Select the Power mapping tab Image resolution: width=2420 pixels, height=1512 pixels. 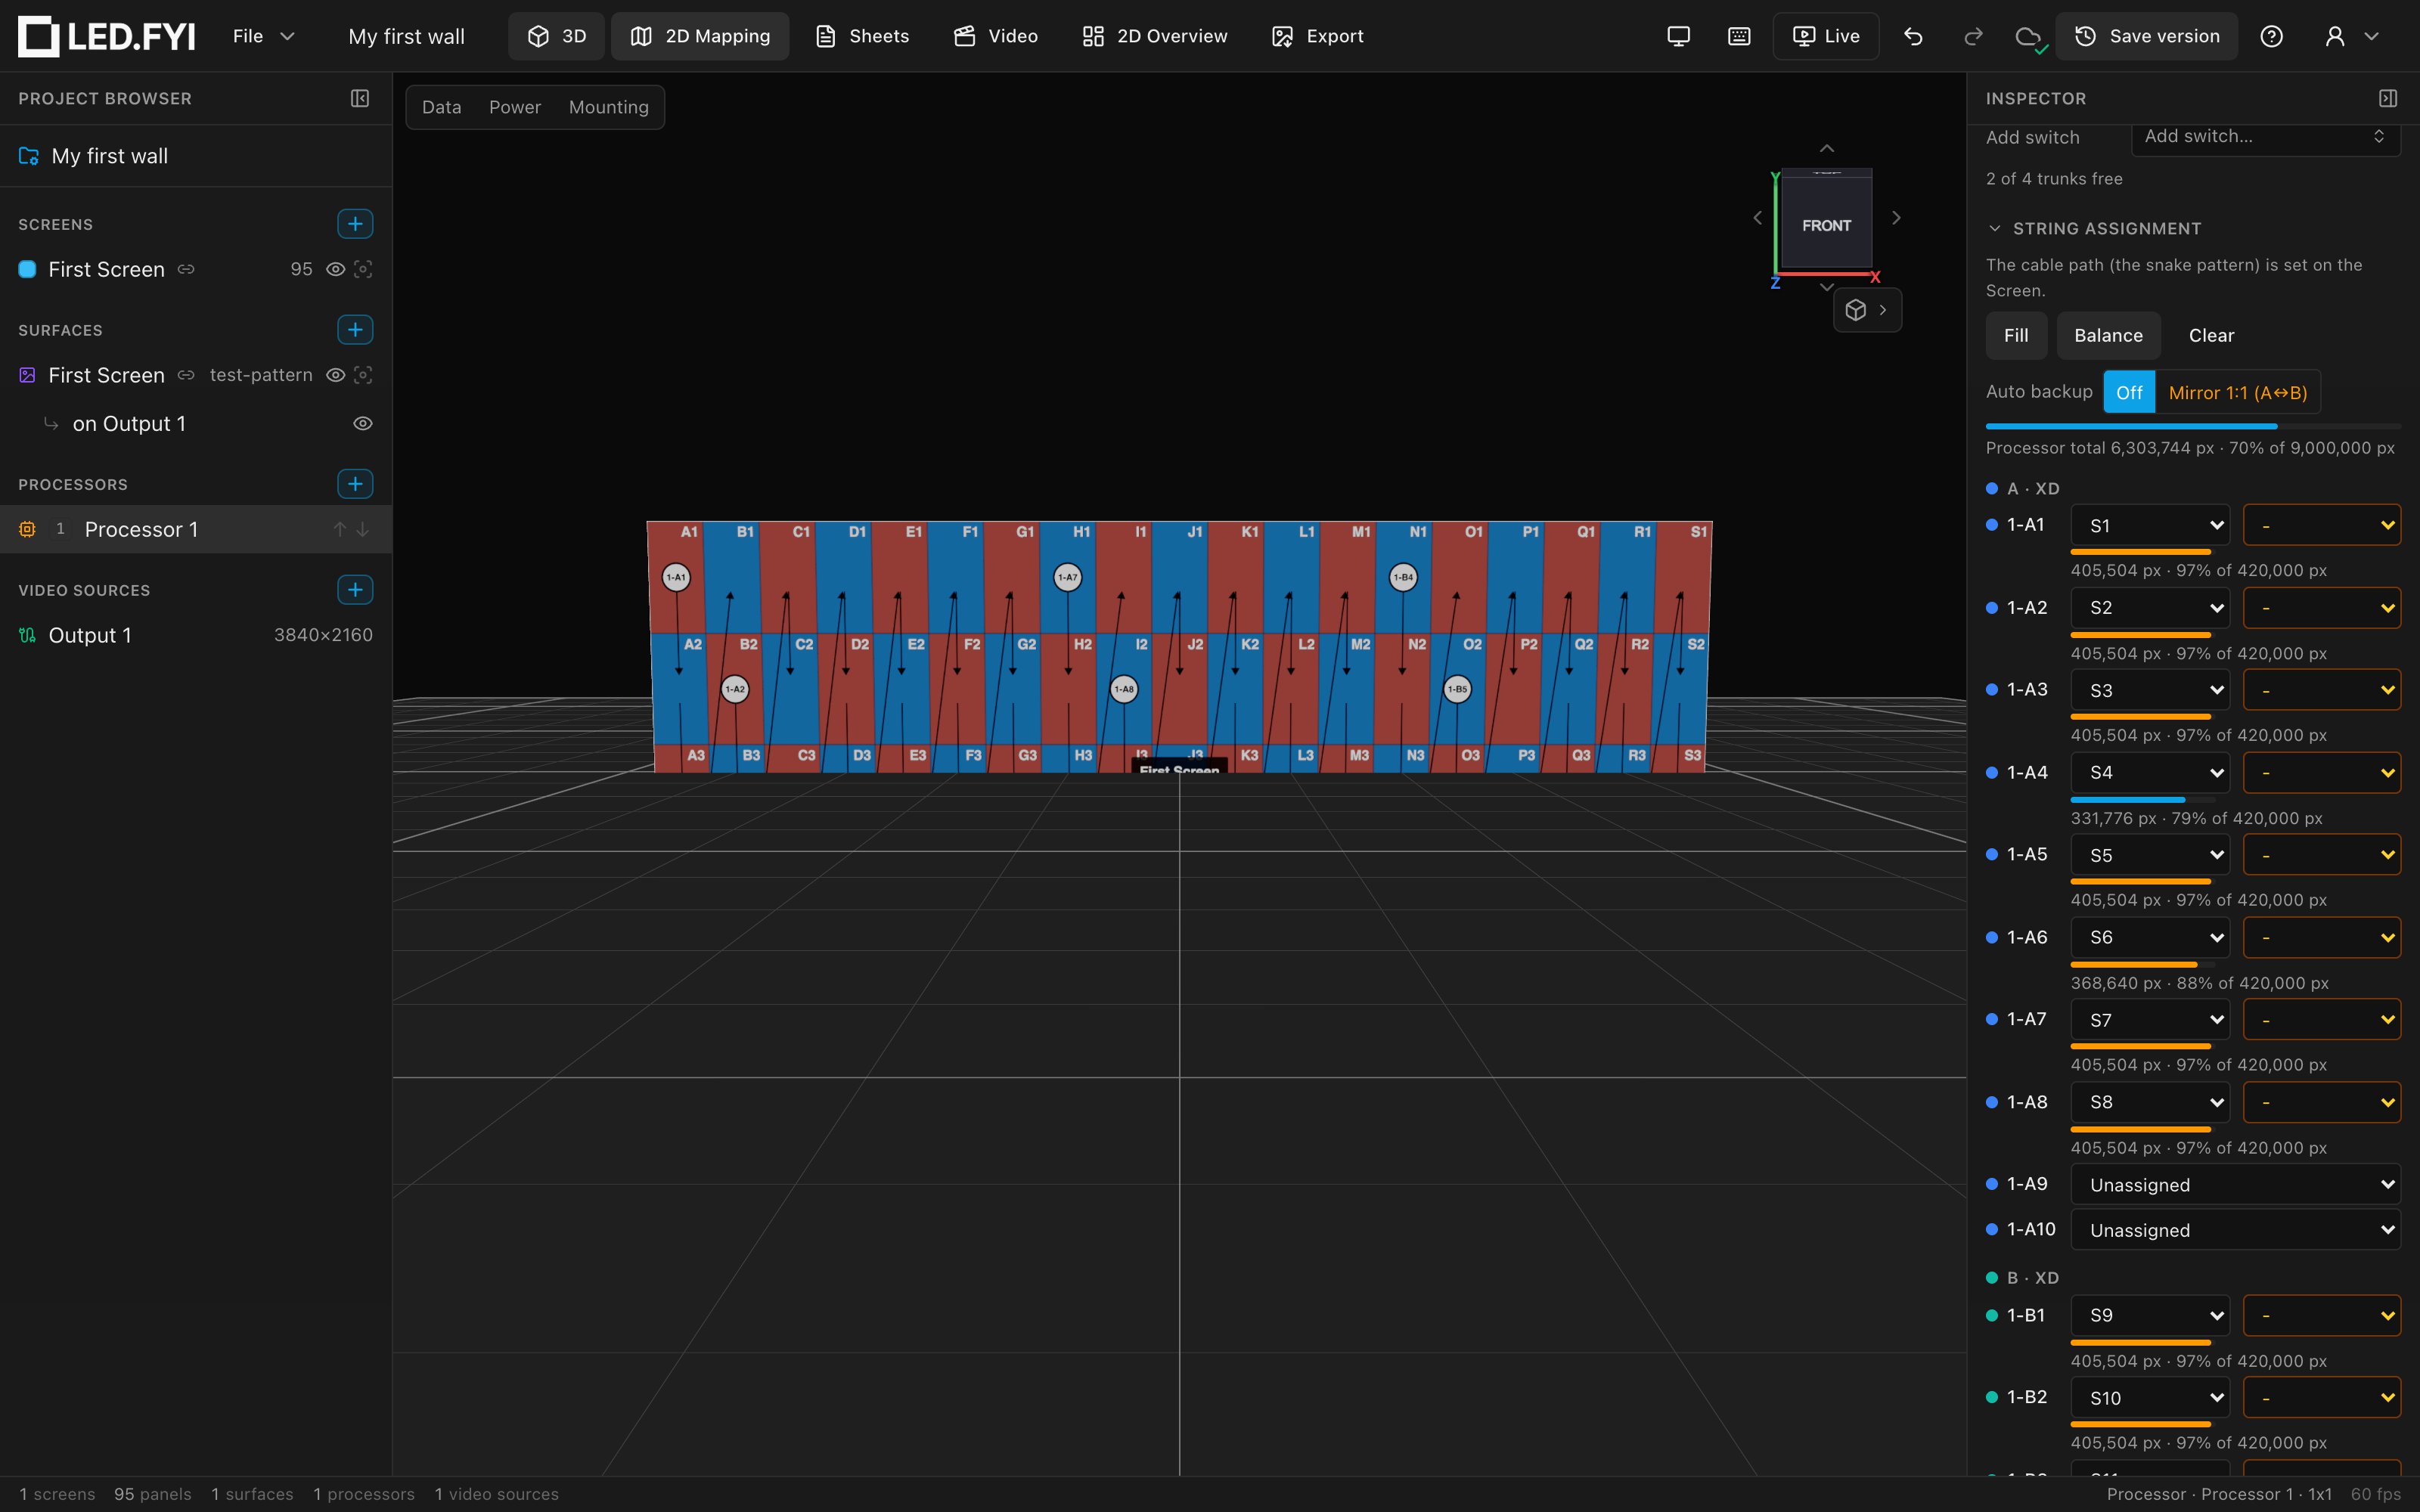[x=515, y=107]
